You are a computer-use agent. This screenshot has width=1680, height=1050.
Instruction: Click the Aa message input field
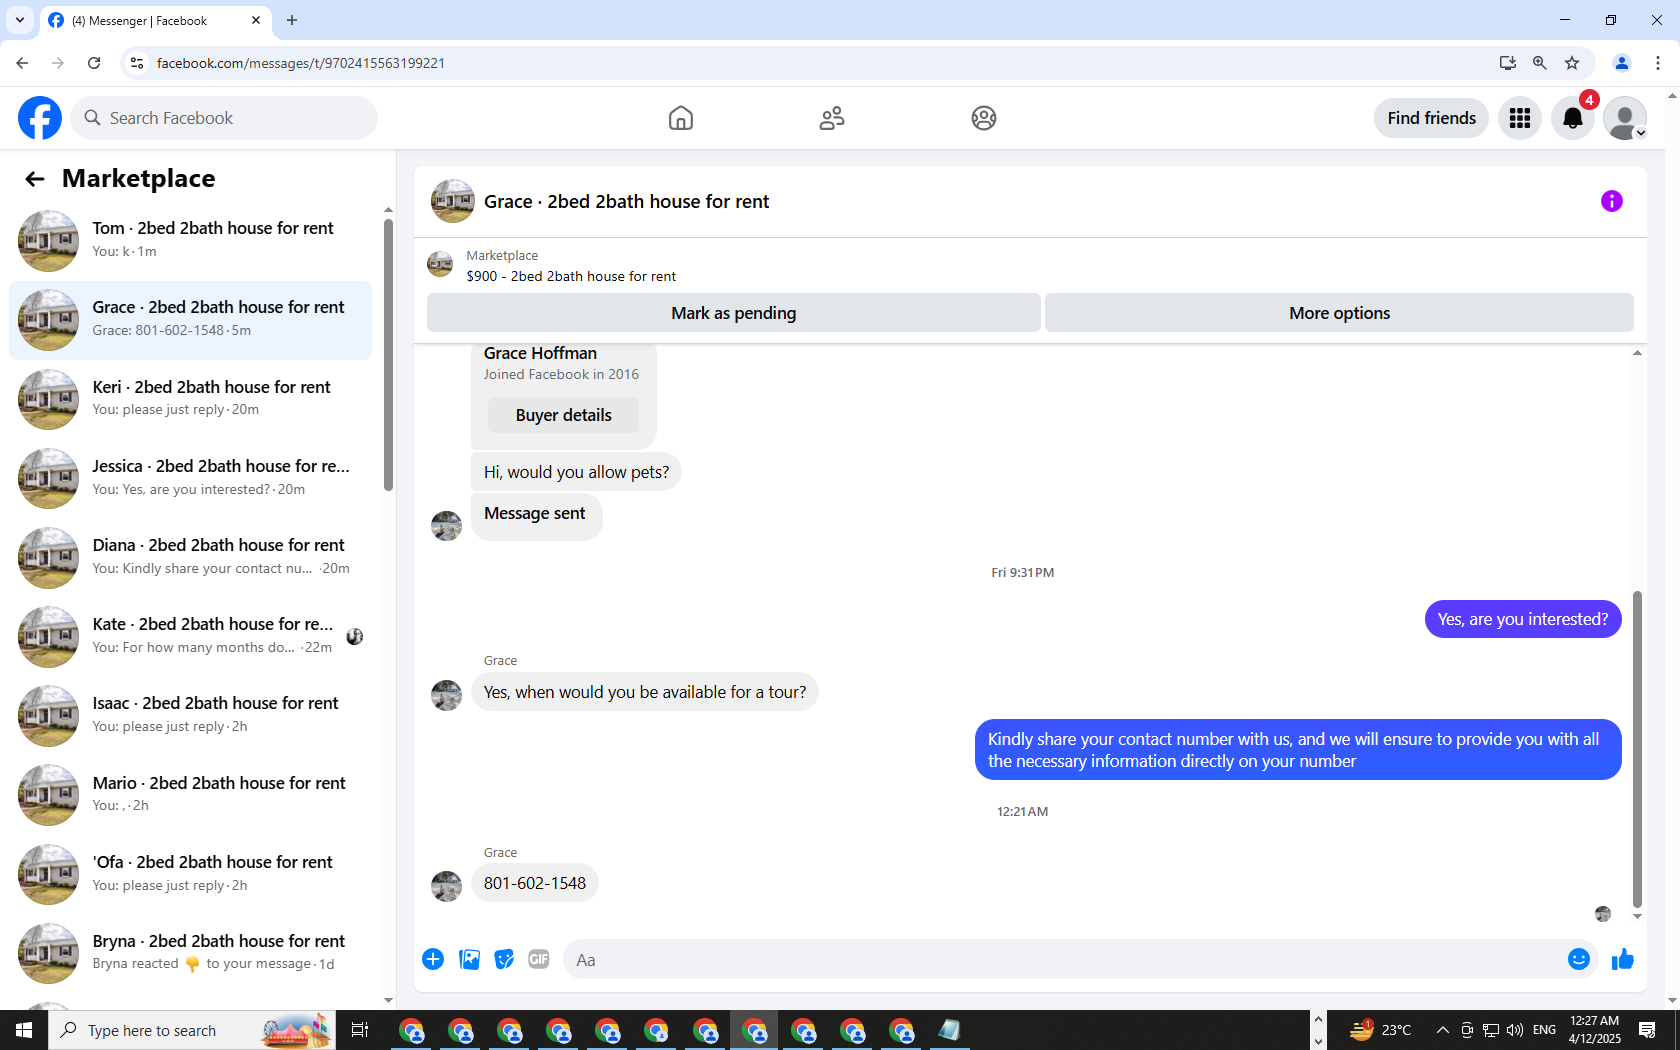pyautogui.click(x=1060, y=960)
